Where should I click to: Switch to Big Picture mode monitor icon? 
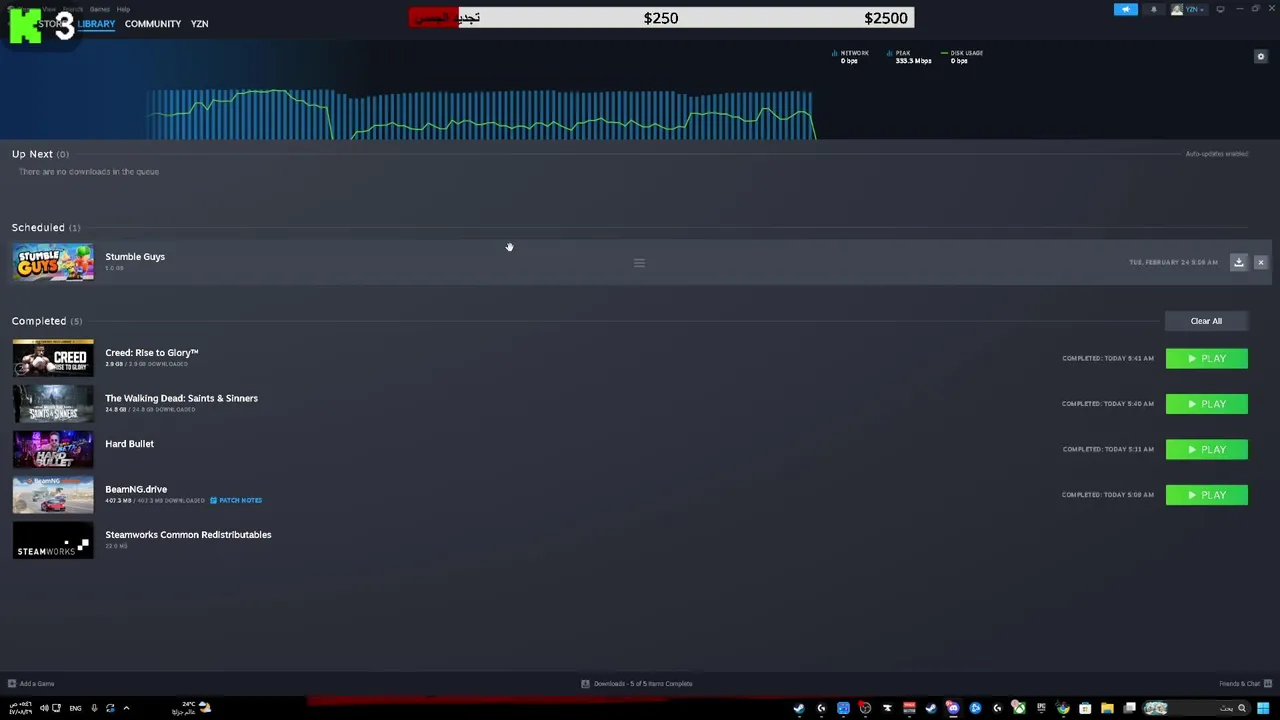[x=1220, y=9]
